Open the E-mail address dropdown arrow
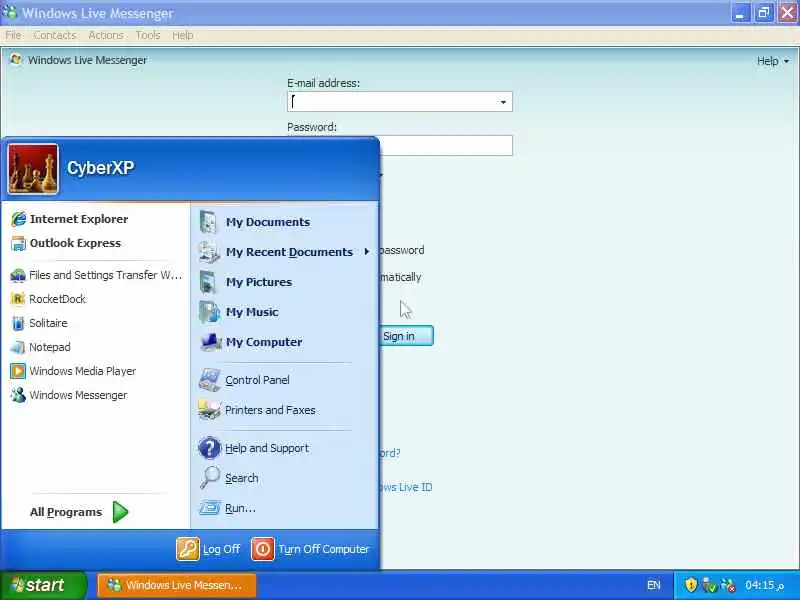800x600 pixels. point(503,102)
